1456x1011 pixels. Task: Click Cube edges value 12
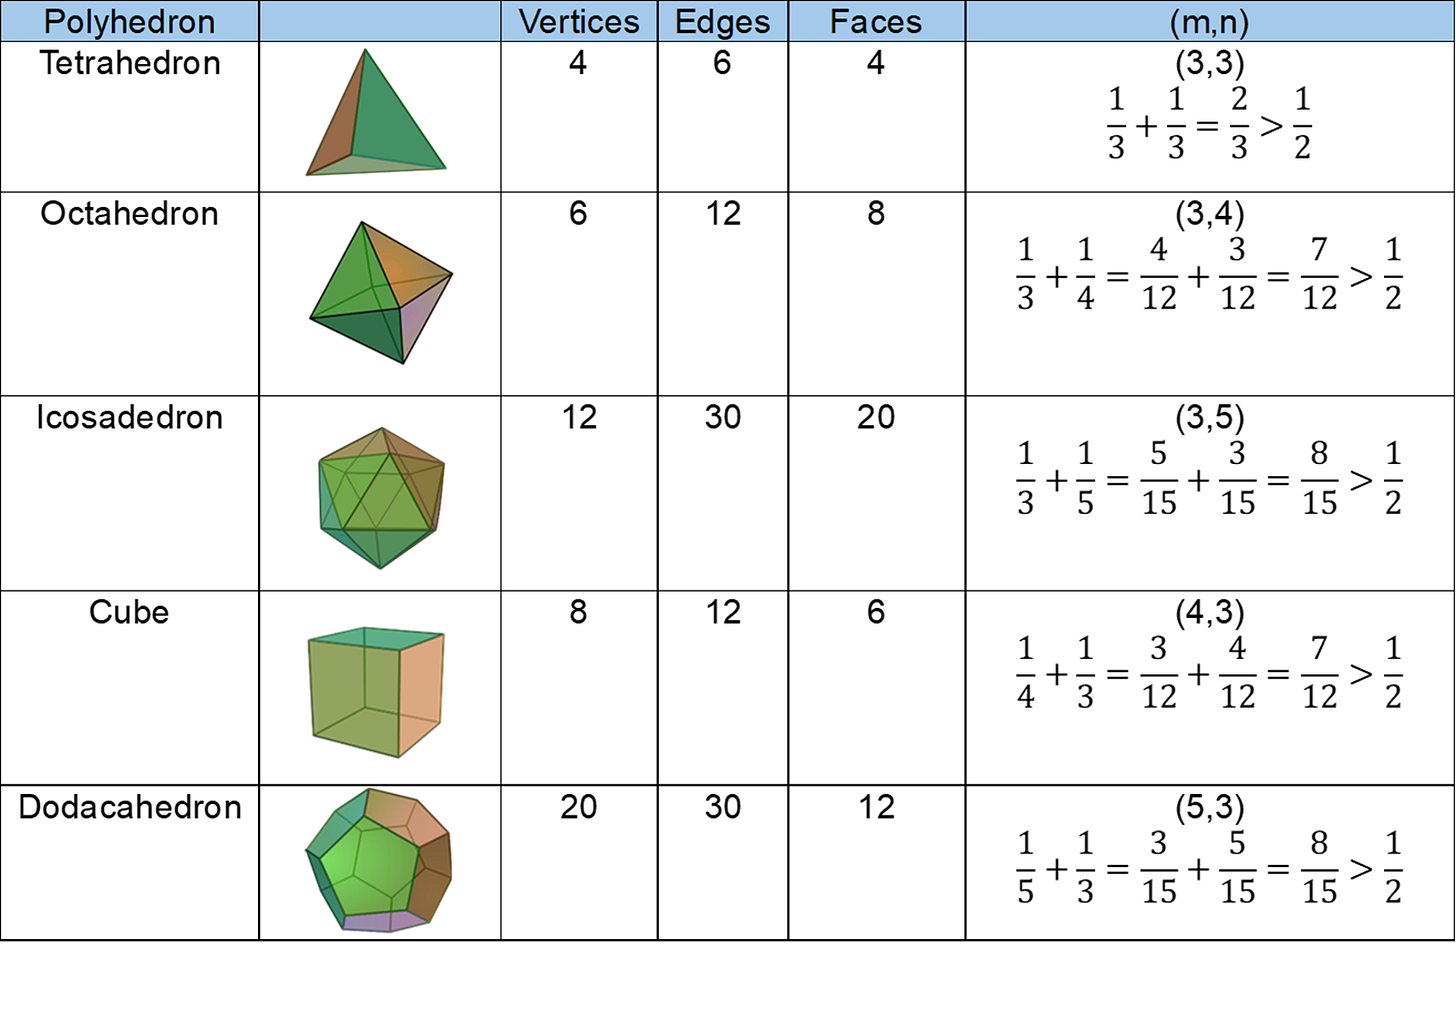[x=723, y=612]
